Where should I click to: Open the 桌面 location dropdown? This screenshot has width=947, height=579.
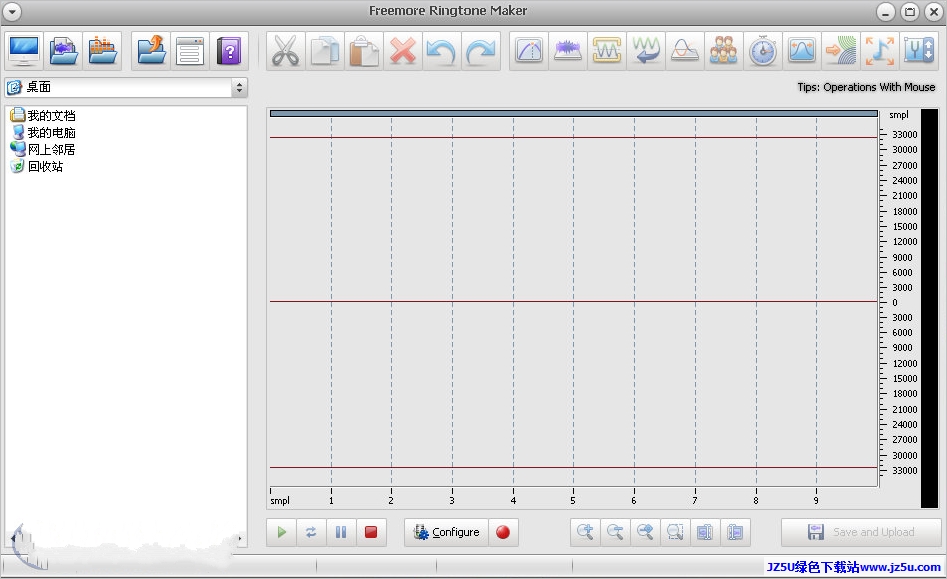click(239, 88)
